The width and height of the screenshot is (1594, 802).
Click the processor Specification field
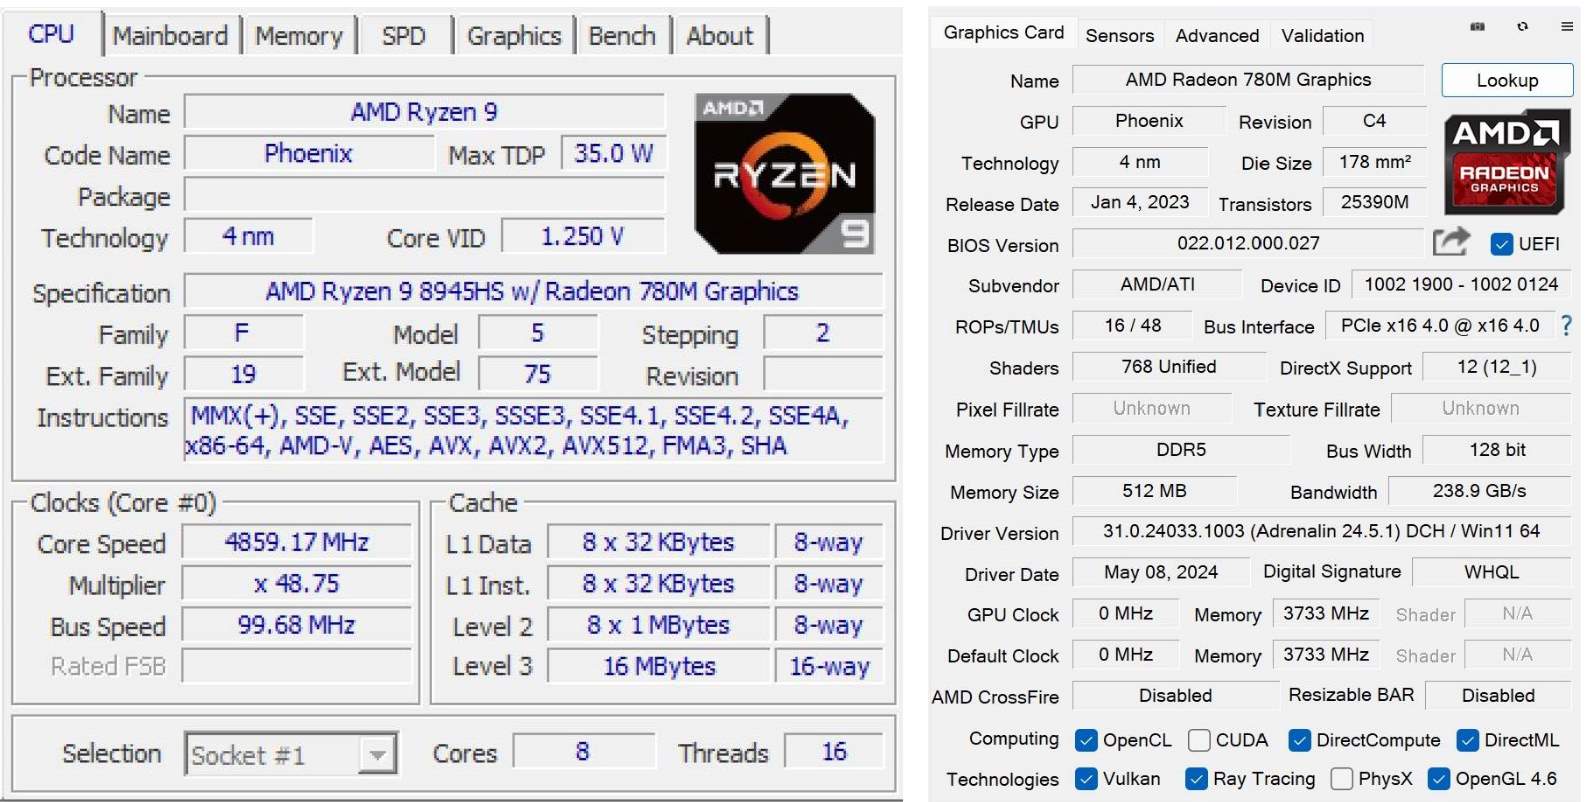[x=532, y=292]
